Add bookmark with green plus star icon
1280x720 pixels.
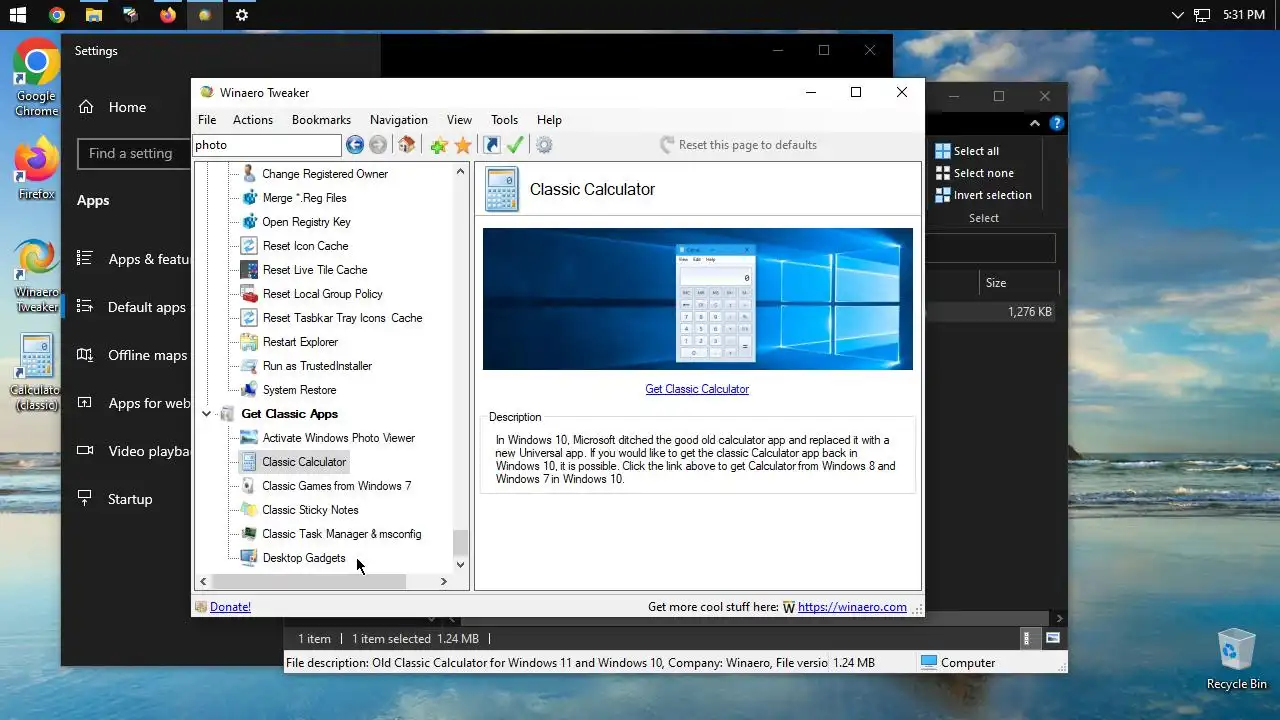click(x=439, y=145)
